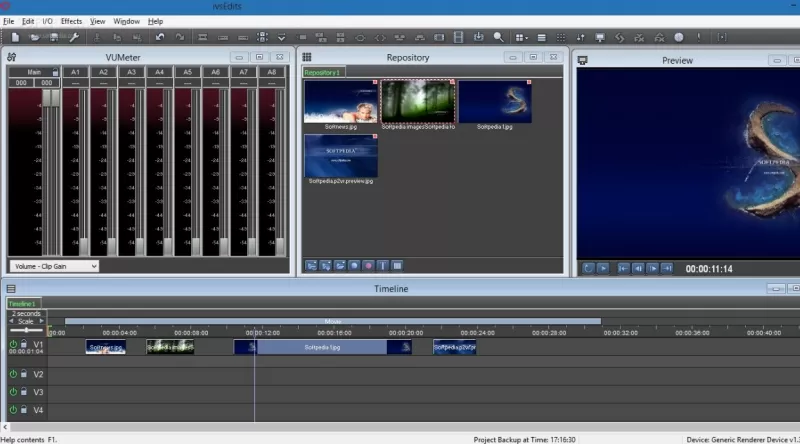The image size is (800, 444).
Task: Open the Volume - Clip Gain dropdown
Action: [x=54, y=266]
